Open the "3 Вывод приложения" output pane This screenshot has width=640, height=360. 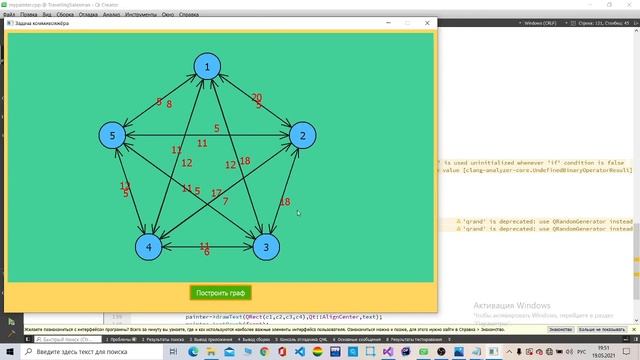point(211,339)
